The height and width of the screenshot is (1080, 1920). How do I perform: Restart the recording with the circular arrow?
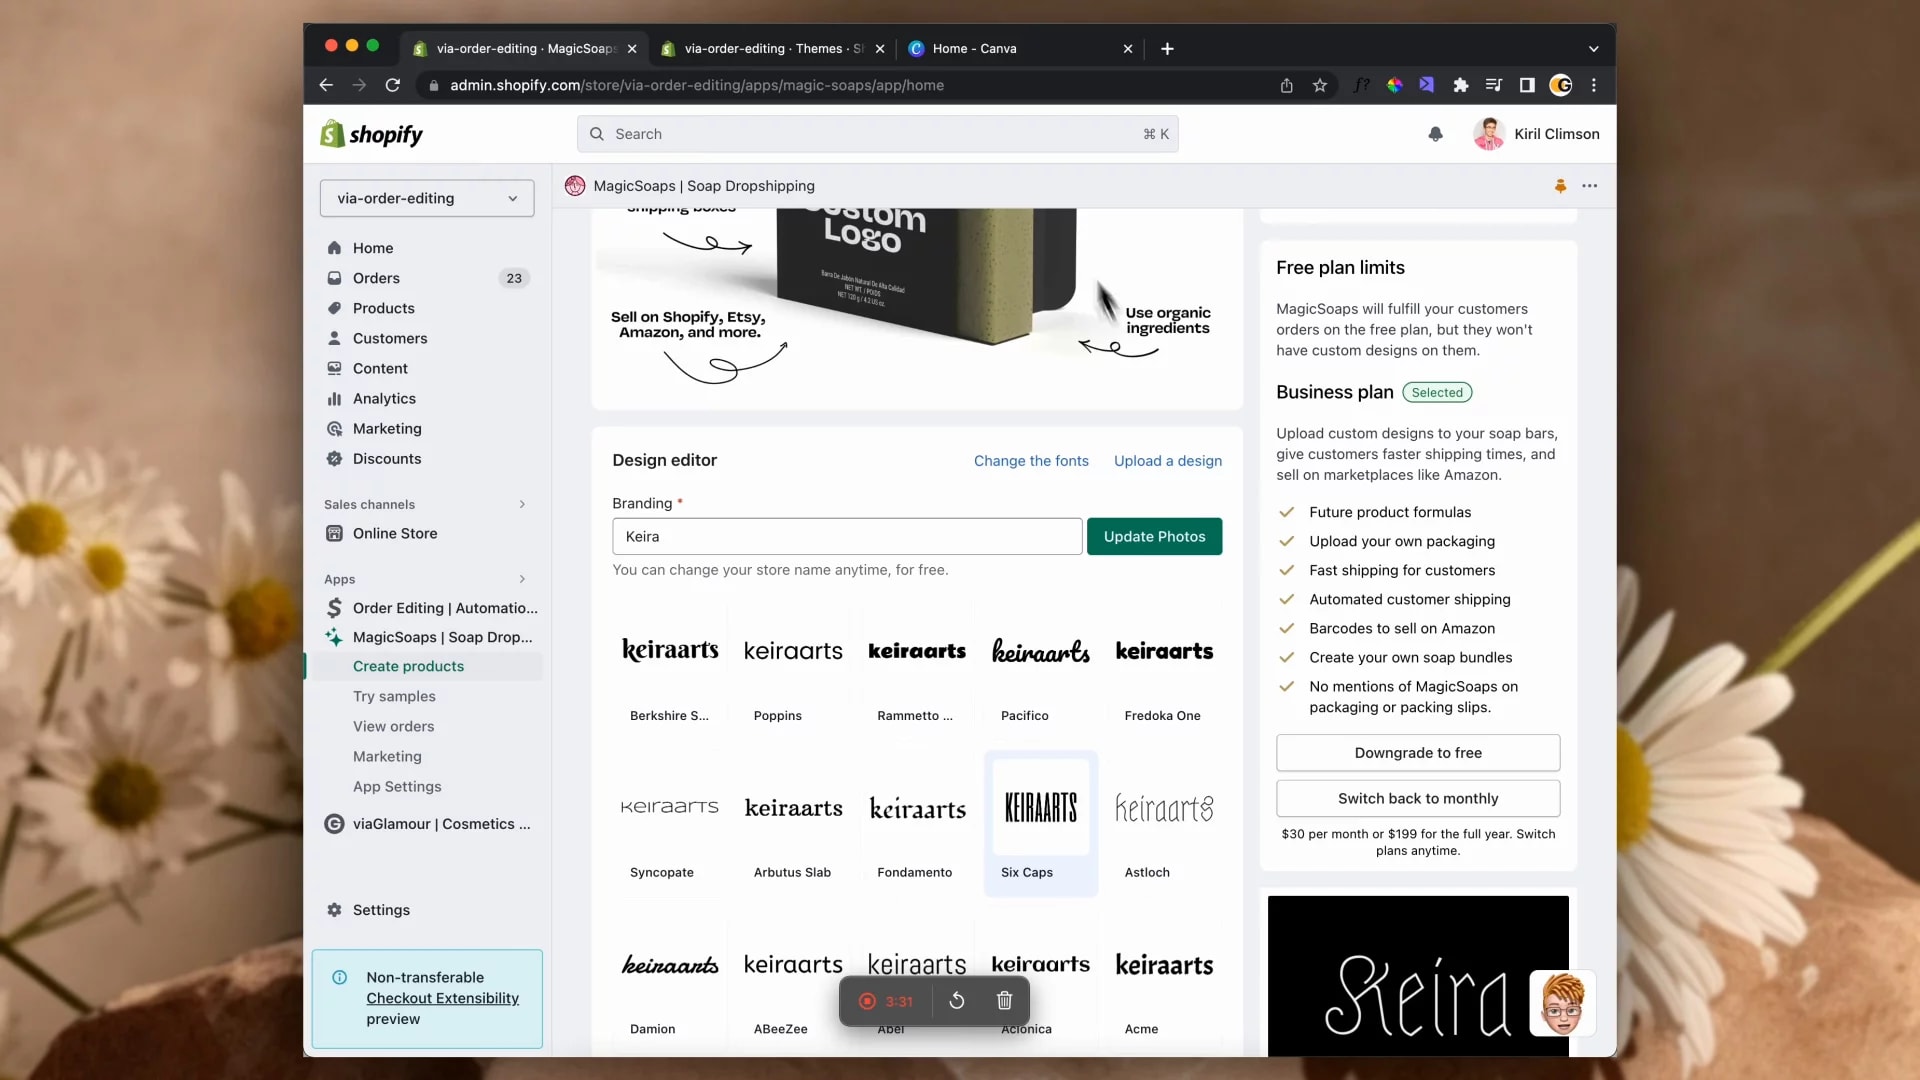point(957,1001)
